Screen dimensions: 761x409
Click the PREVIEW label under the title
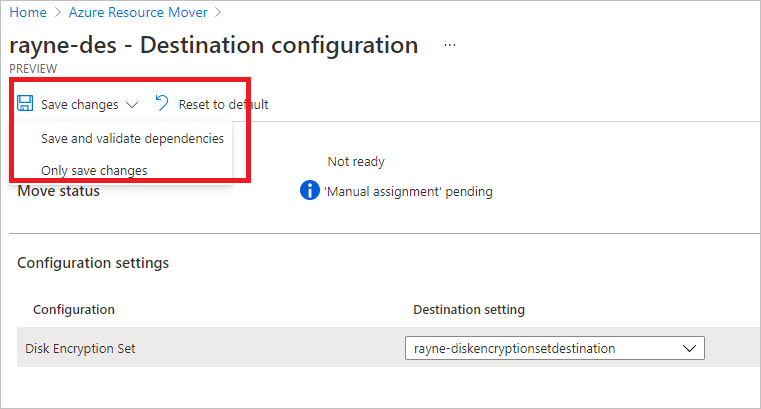click(33, 69)
